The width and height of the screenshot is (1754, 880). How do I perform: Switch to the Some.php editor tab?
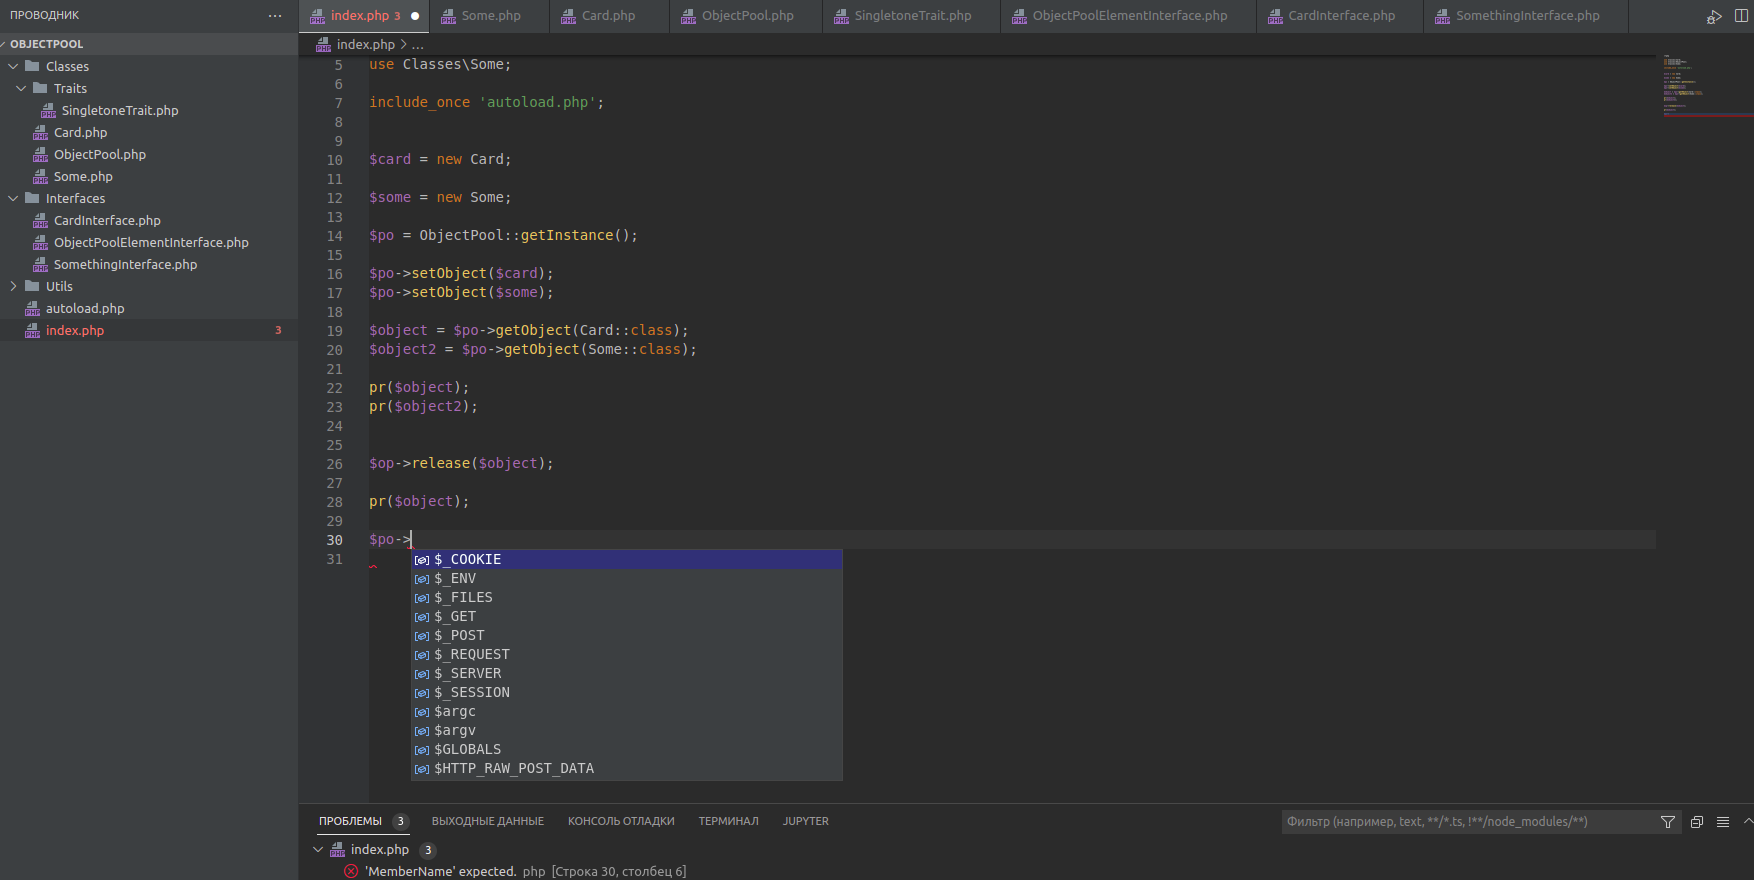point(489,16)
